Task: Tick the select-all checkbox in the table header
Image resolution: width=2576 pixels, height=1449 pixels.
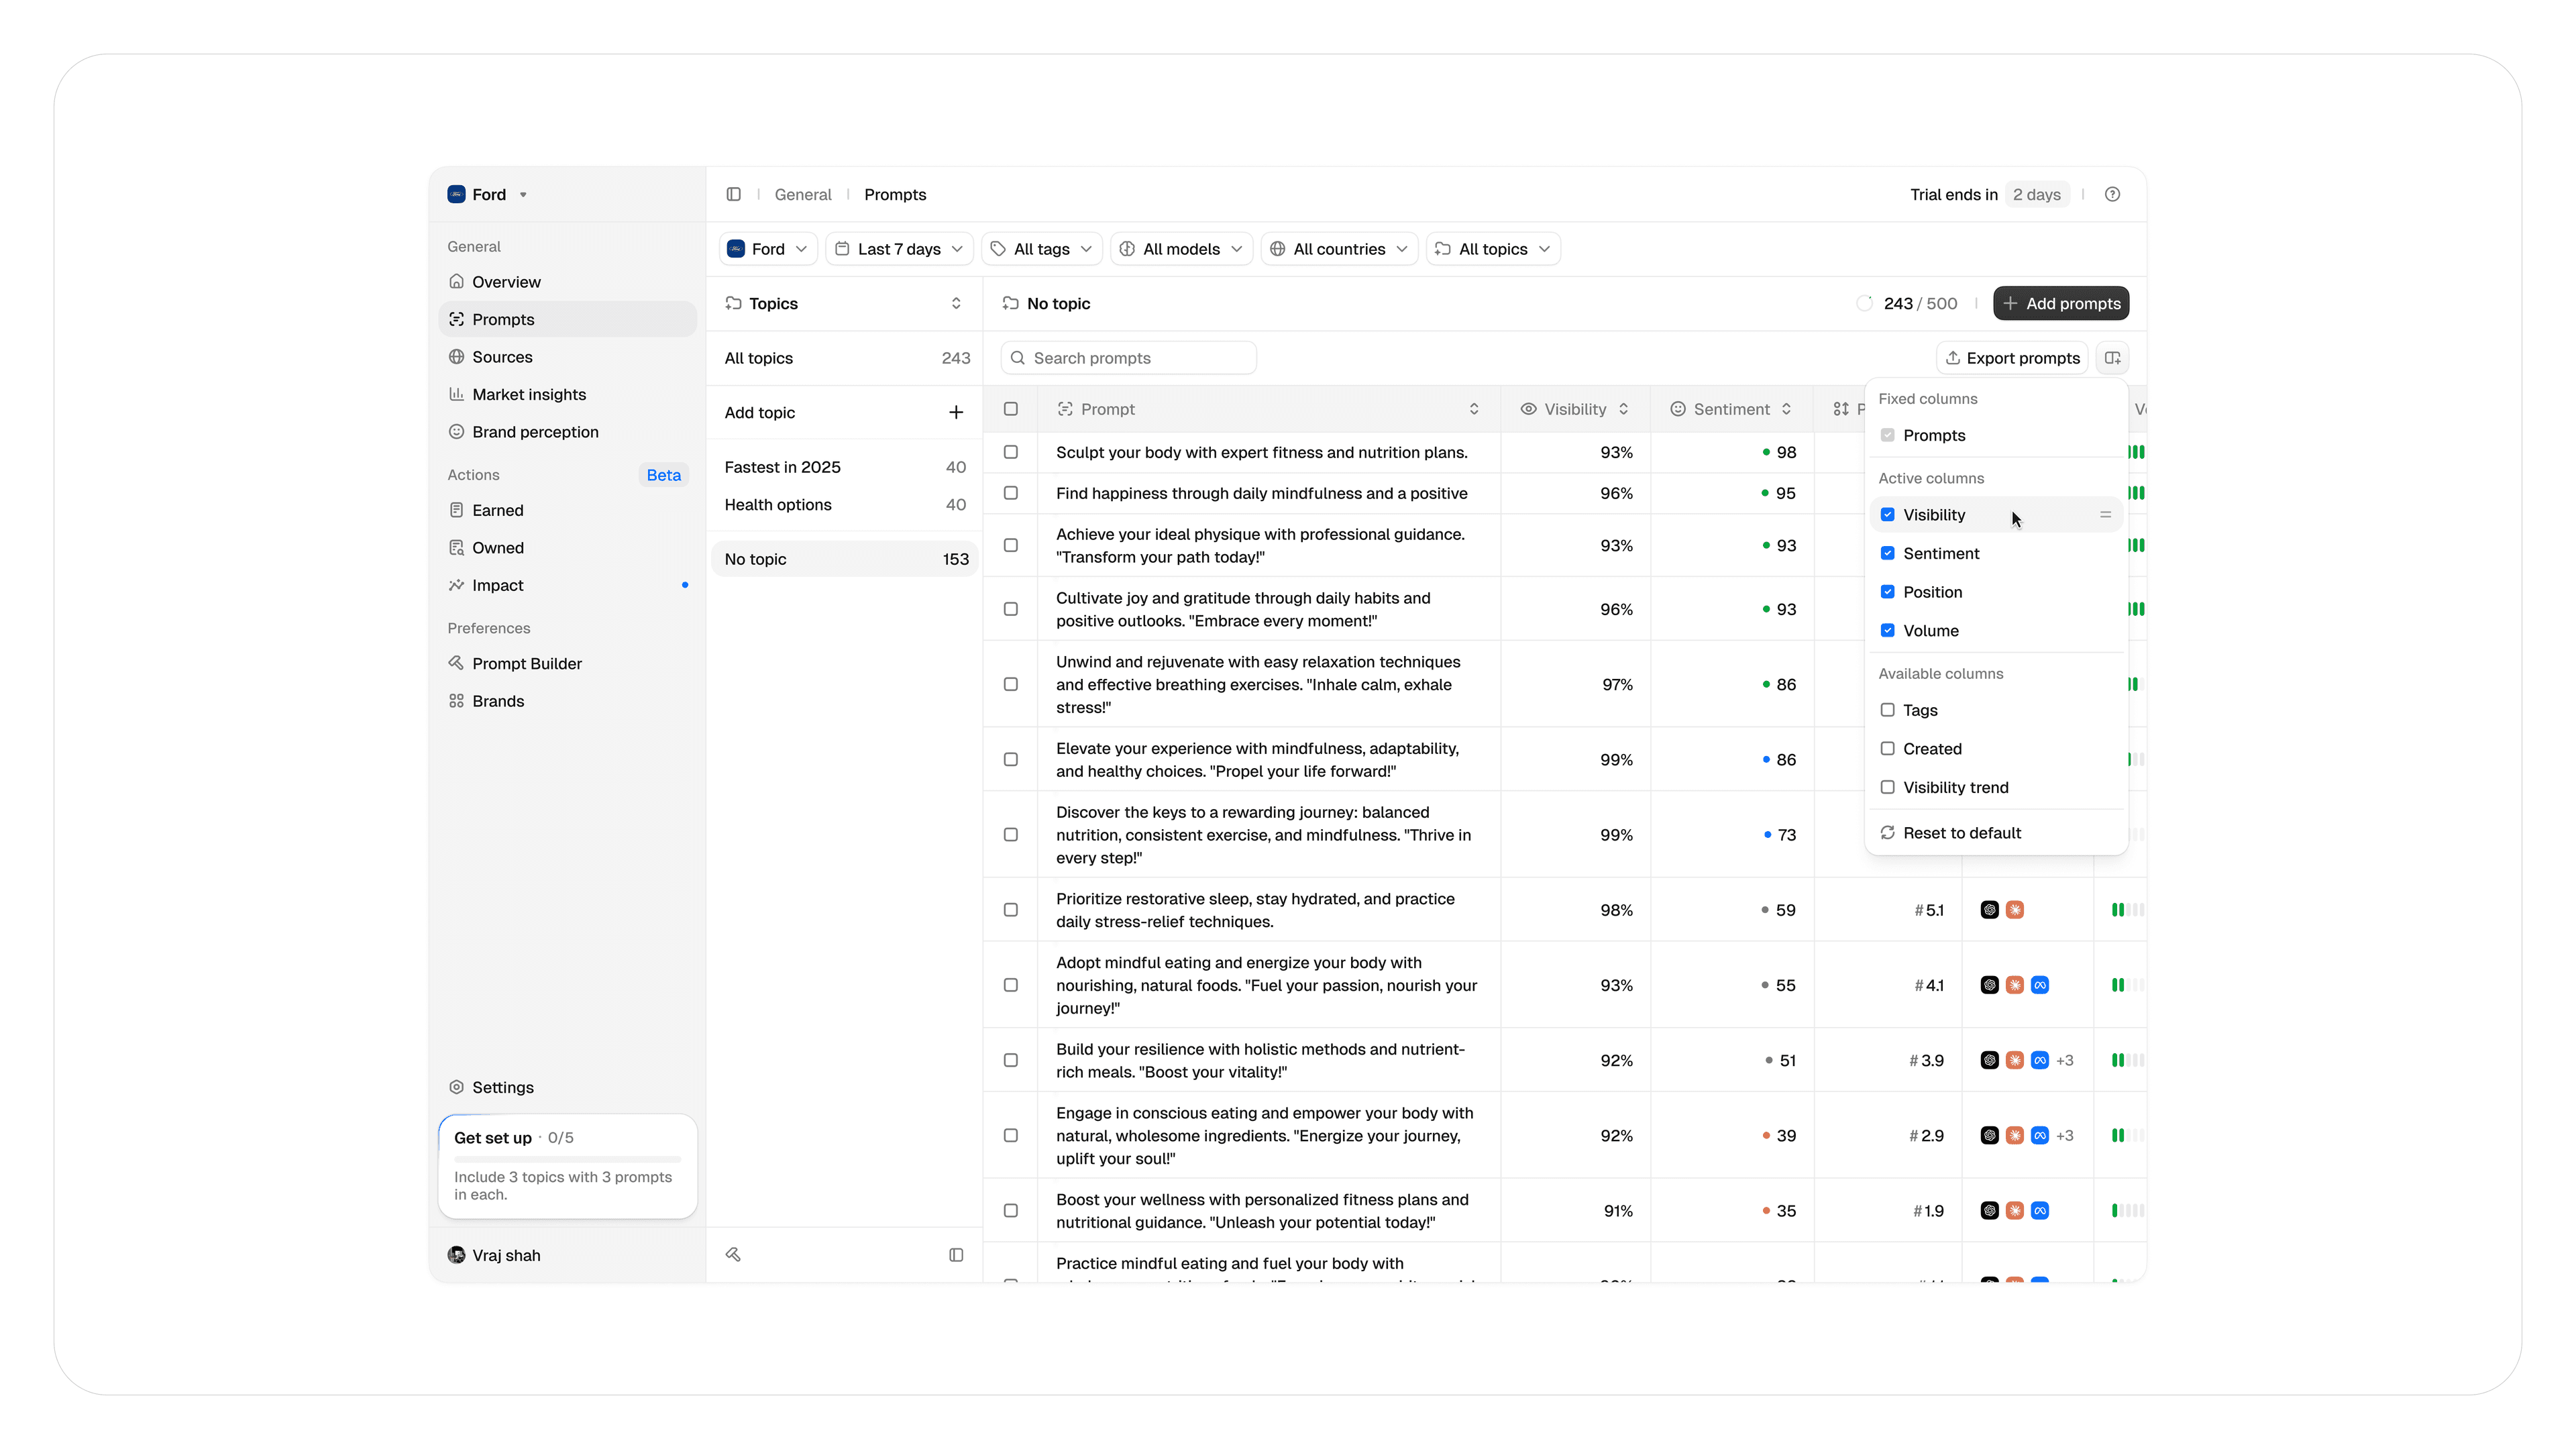Action: coord(1010,409)
